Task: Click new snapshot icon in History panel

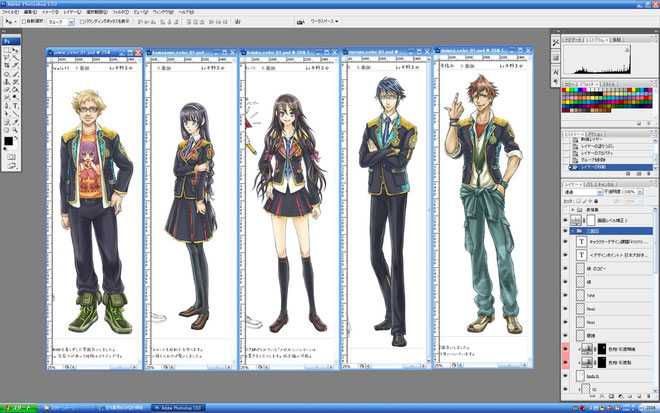Action: pyautogui.click(x=639, y=174)
